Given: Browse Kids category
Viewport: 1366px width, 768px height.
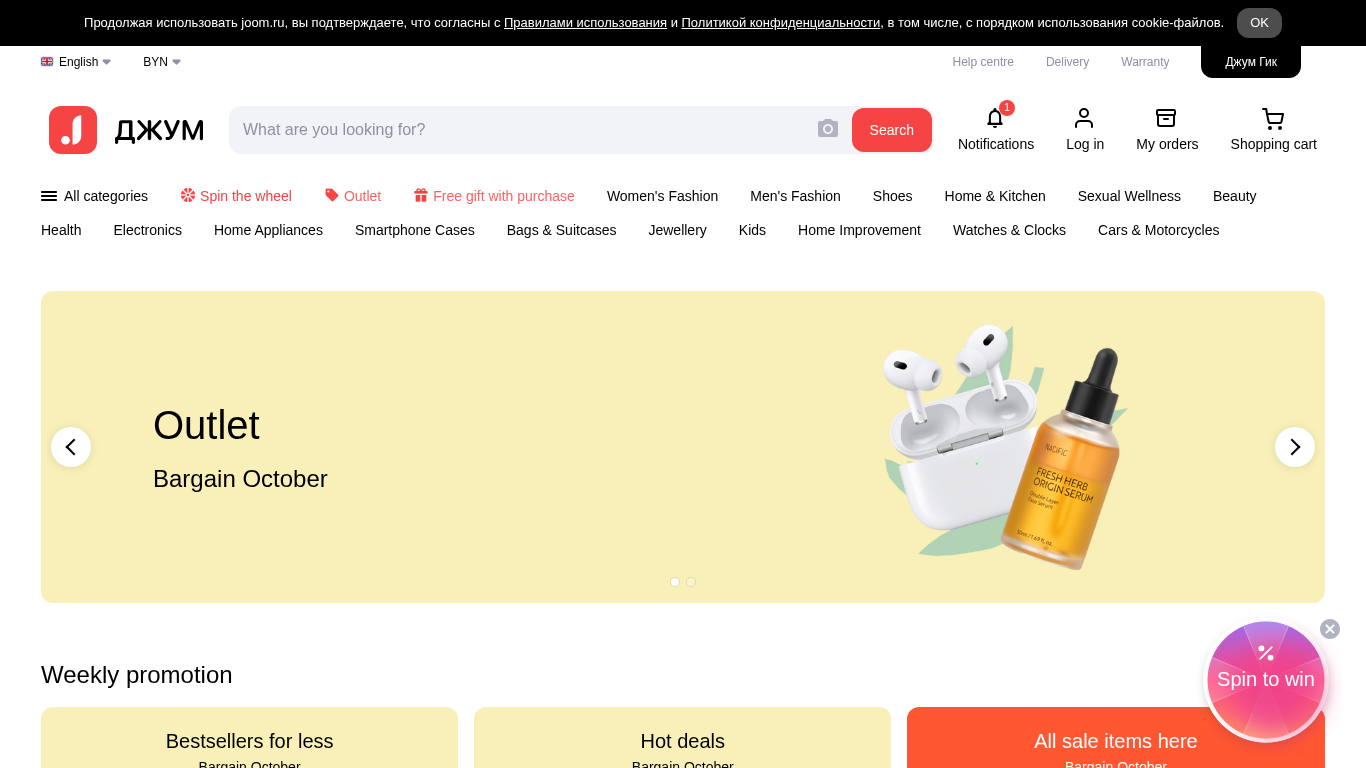Looking at the screenshot, I should click(x=752, y=230).
